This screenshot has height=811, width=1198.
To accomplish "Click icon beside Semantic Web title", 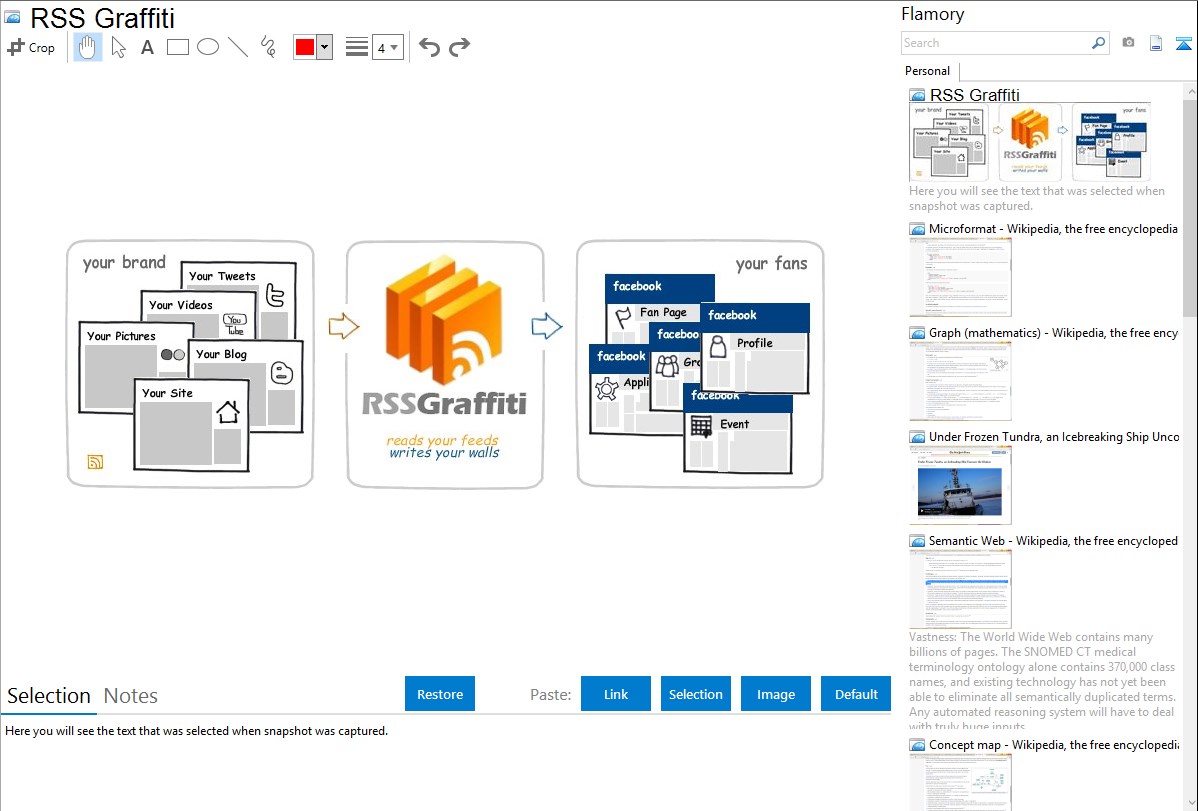I will pos(917,541).
